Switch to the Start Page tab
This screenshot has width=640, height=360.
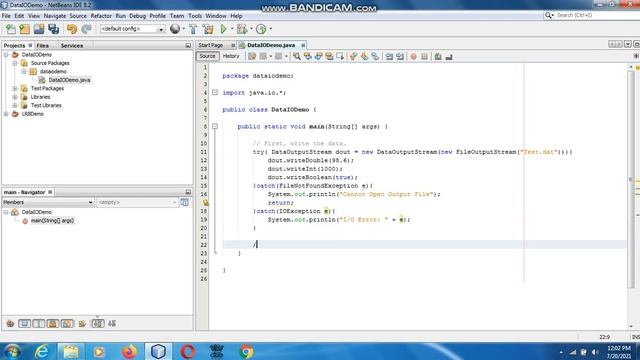[x=211, y=45]
